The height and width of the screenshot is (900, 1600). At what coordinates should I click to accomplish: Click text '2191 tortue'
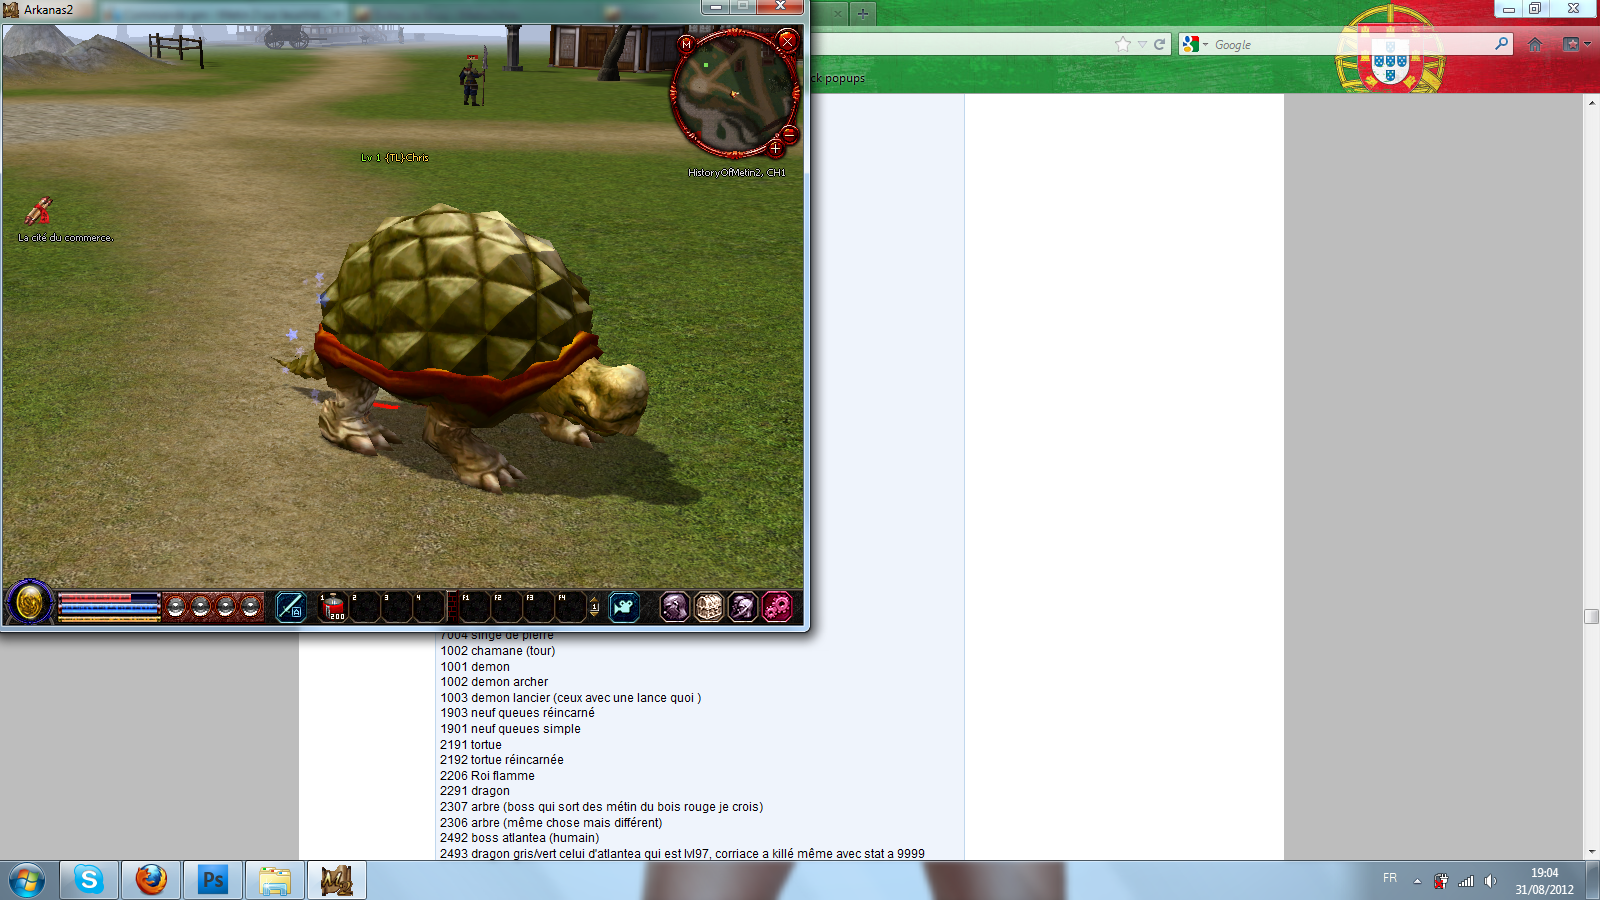coord(471,745)
